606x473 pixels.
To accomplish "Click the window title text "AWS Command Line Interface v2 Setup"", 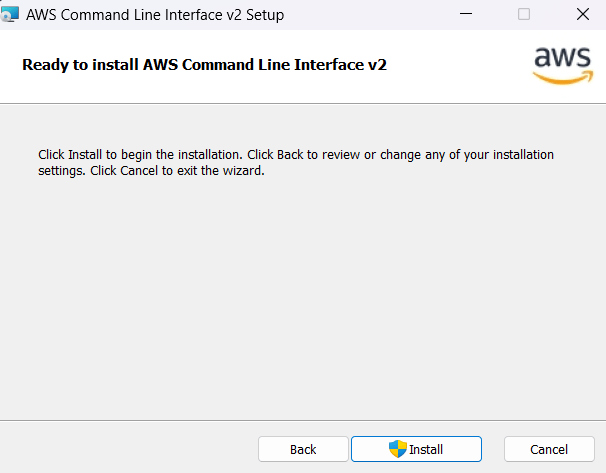I will 155,15.
